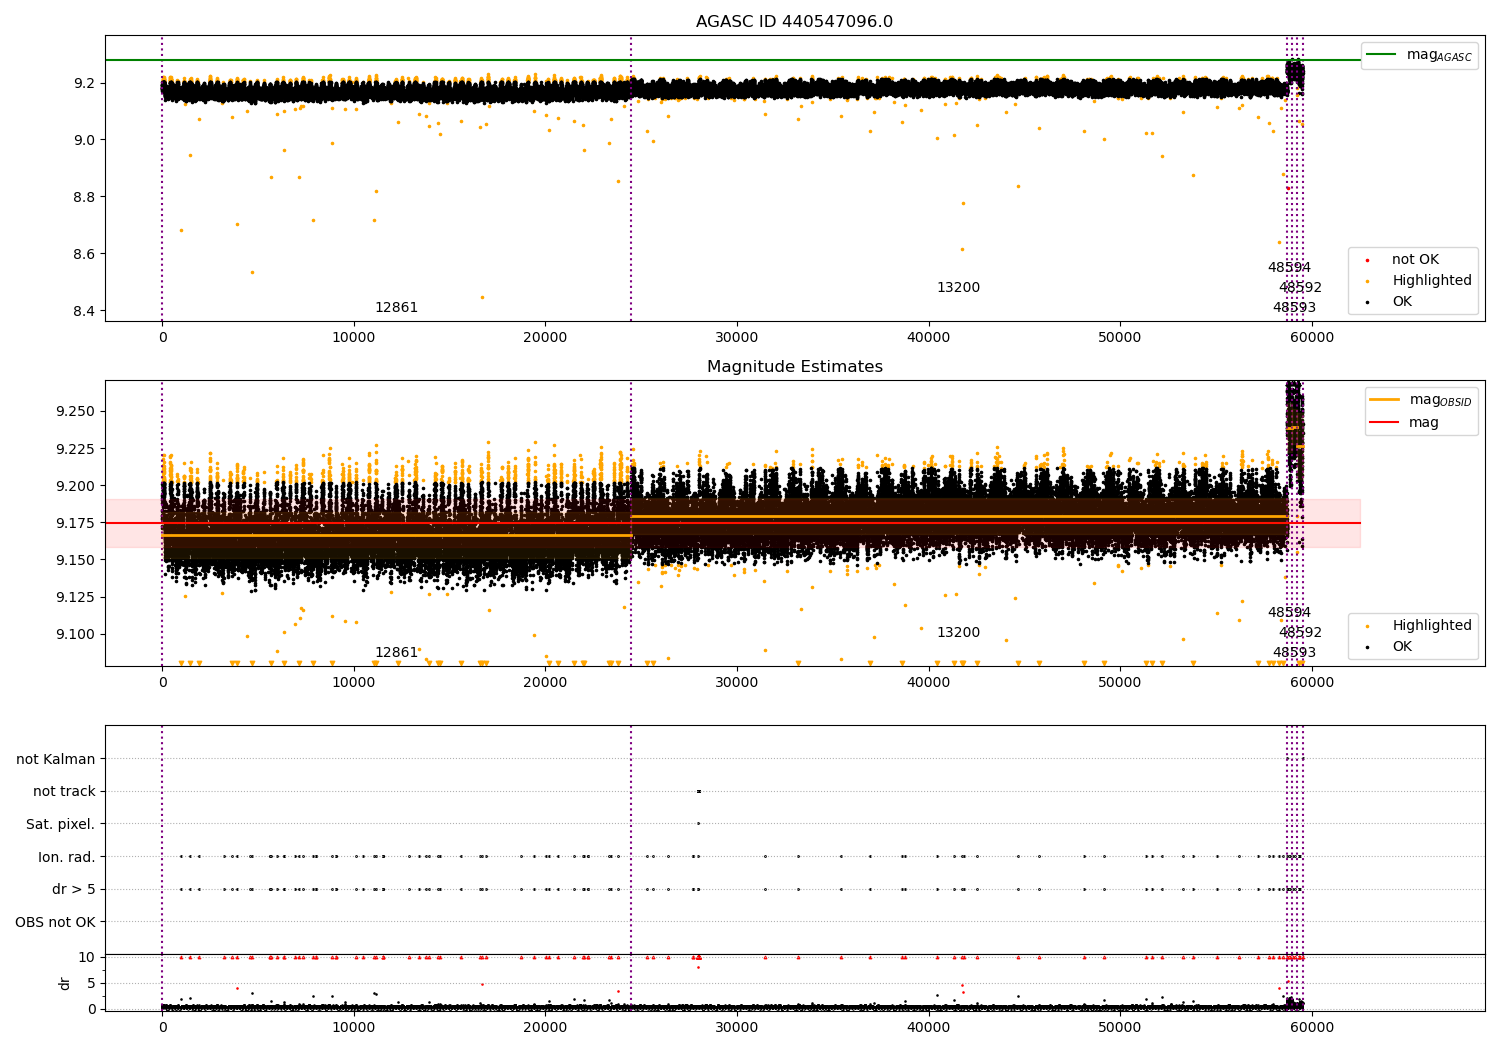Select orange mag OBSID legend line

(x=1385, y=400)
